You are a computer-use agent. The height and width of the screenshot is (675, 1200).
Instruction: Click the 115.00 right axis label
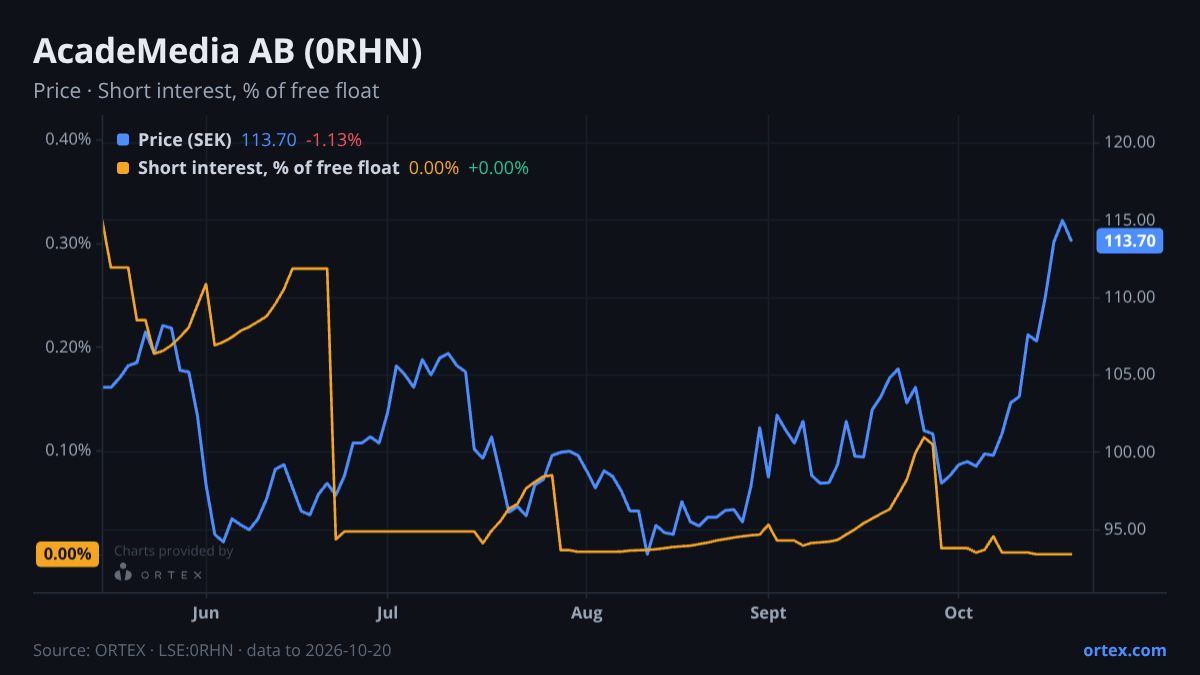[x=1130, y=220]
